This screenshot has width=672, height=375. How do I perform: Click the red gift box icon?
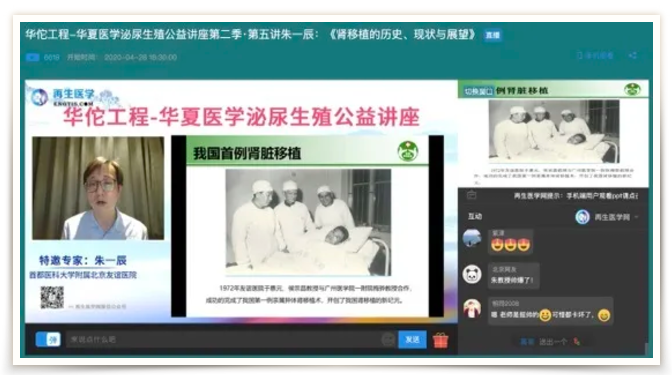pos(440,340)
